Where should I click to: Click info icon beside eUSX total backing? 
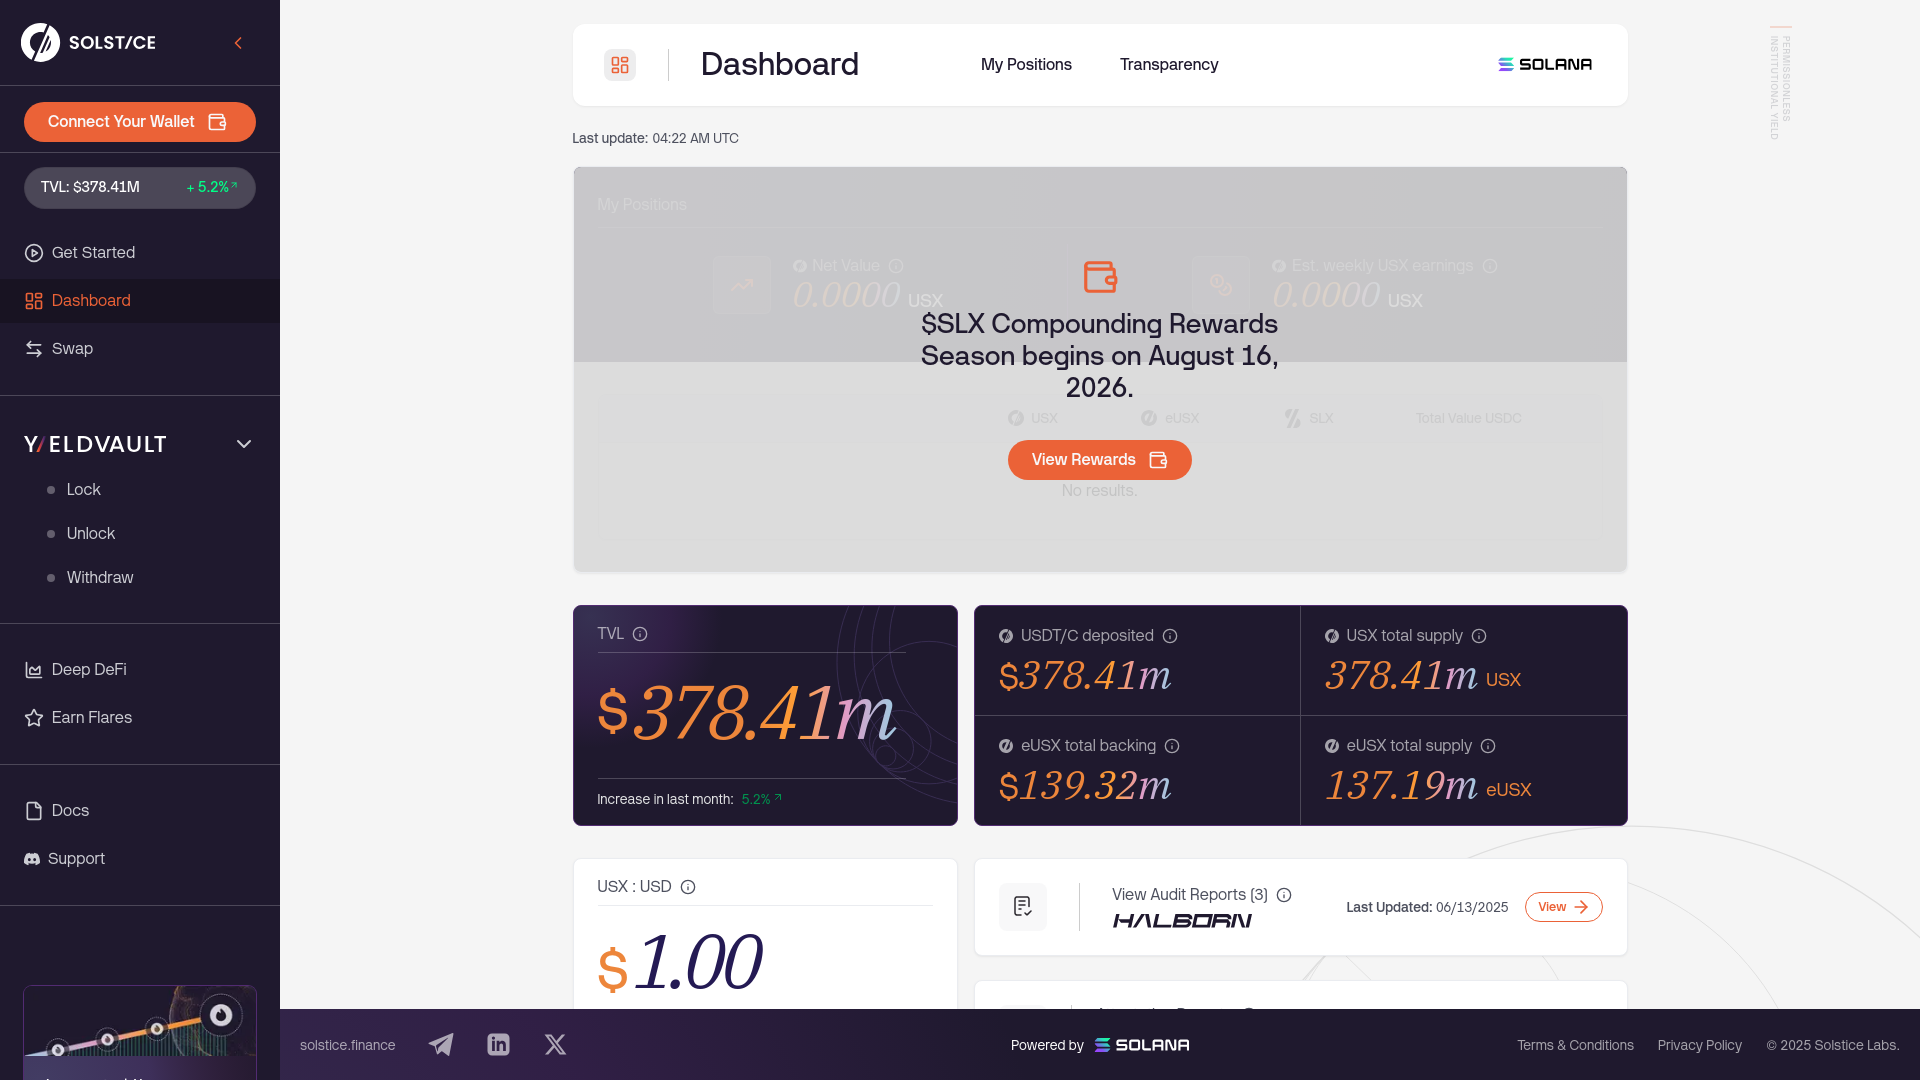tap(1172, 746)
